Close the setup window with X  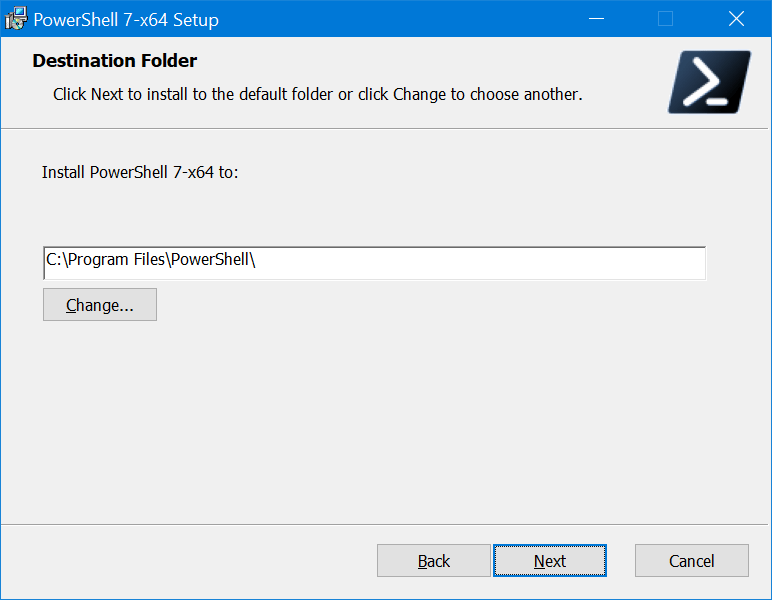737,19
